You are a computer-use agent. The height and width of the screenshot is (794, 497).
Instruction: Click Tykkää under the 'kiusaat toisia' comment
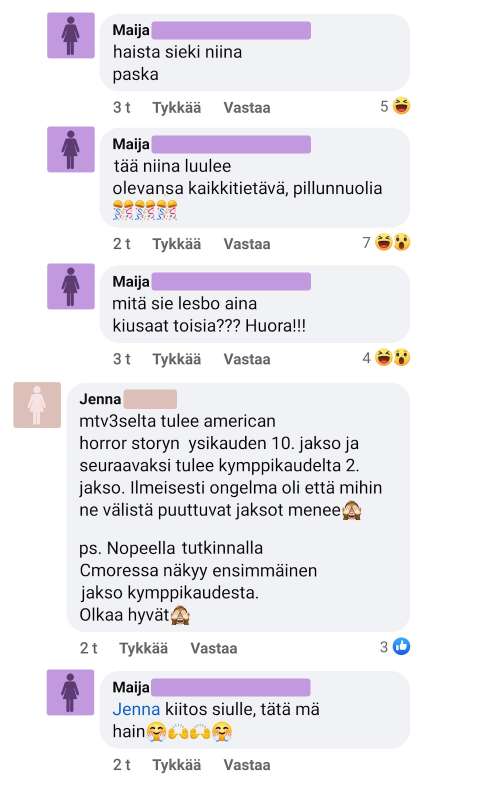coord(176,359)
